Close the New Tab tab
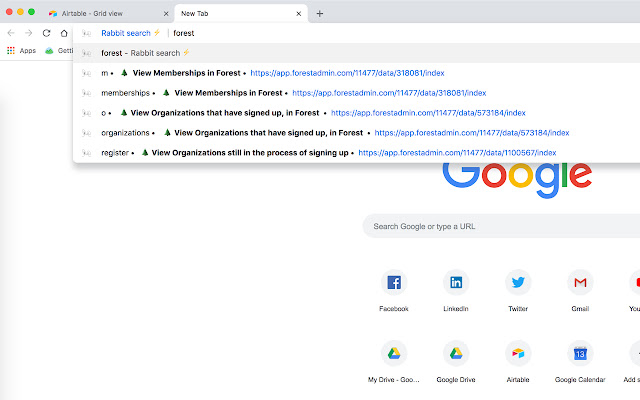Viewport: 640px width, 400px height. 299,13
